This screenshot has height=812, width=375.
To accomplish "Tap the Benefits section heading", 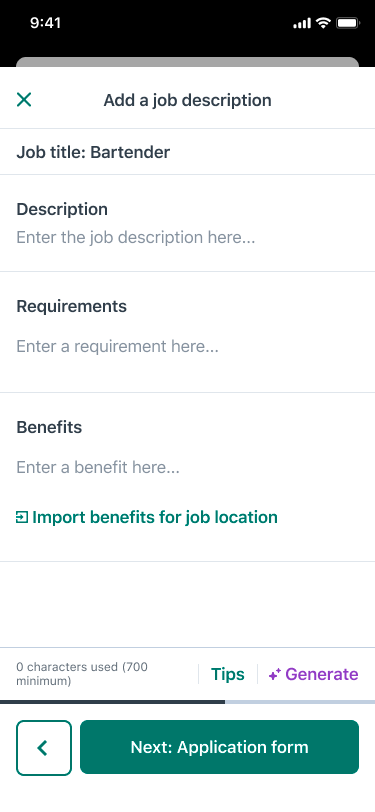I will pyautogui.click(x=49, y=427).
